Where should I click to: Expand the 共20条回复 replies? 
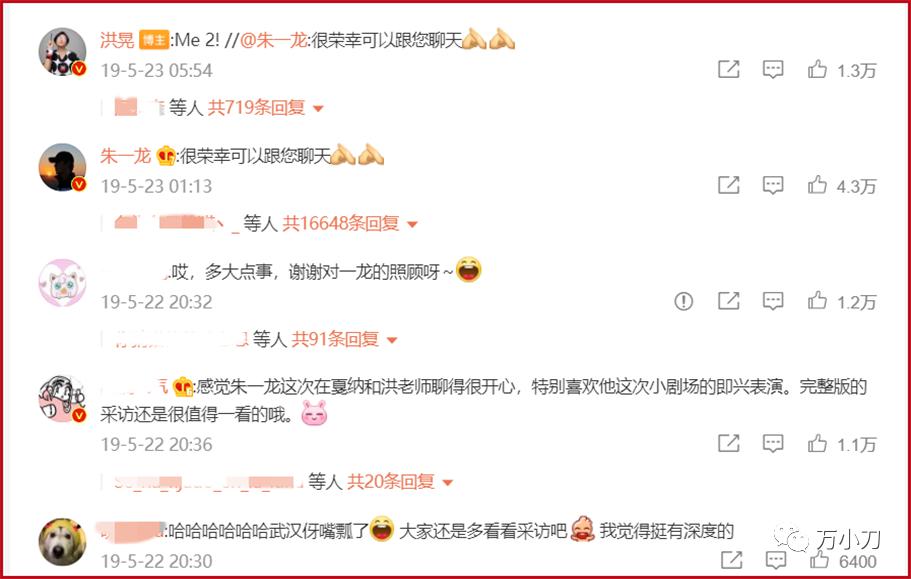pyautogui.click(x=400, y=481)
